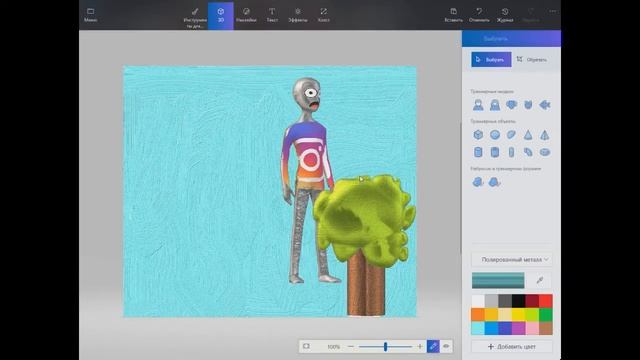Click the Crop tool button
Image resolution: width=640 pixels, height=360 pixels.
(532, 59)
